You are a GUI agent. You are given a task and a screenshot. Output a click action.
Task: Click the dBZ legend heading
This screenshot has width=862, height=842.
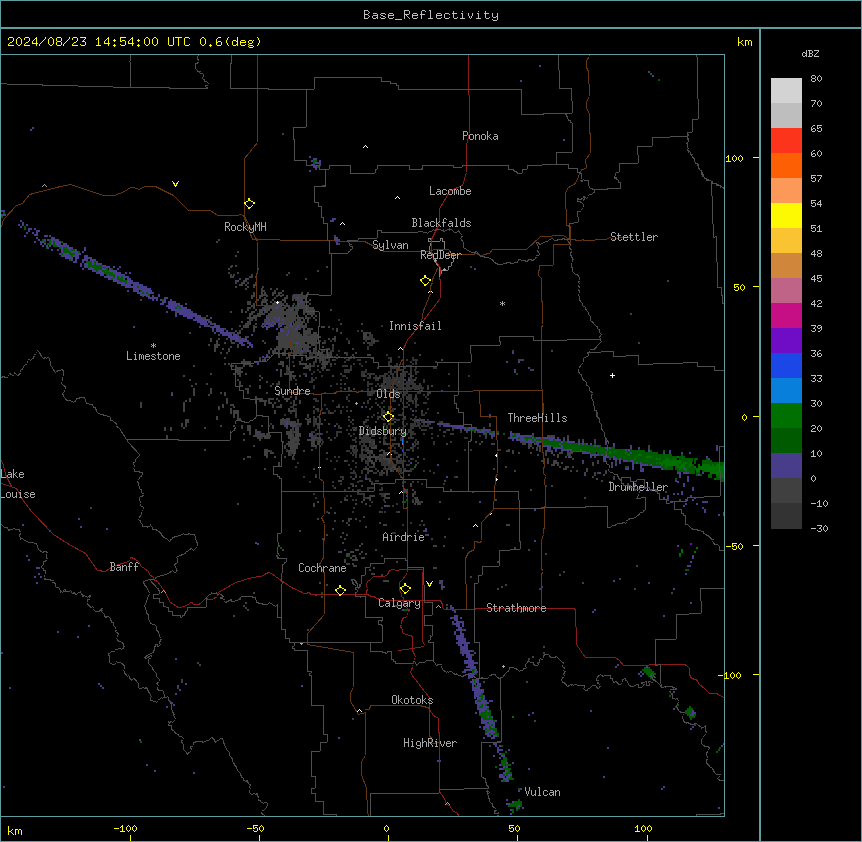[810, 53]
